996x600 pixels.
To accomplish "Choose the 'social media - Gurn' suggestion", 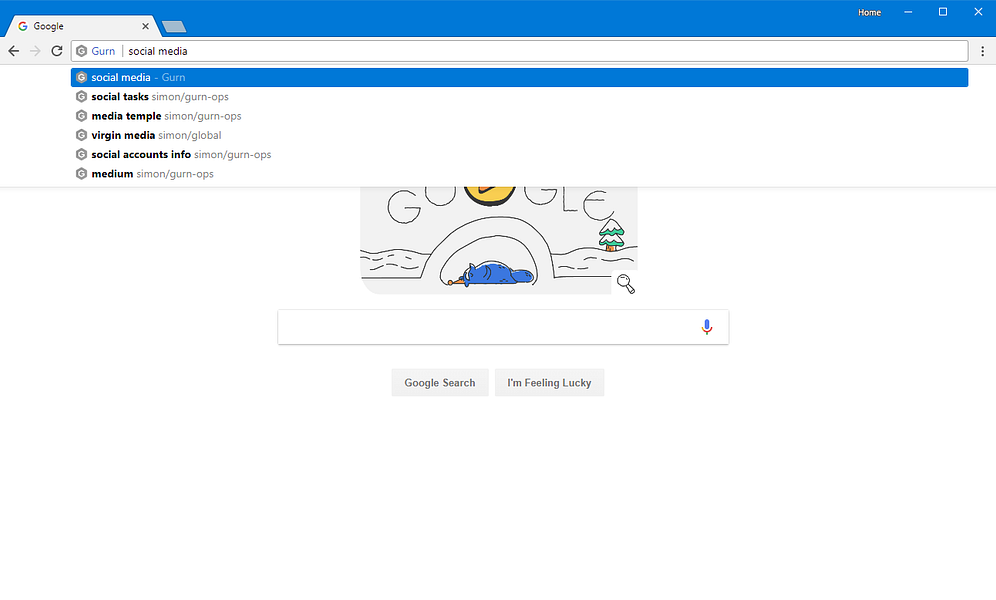I will (519, 77).
